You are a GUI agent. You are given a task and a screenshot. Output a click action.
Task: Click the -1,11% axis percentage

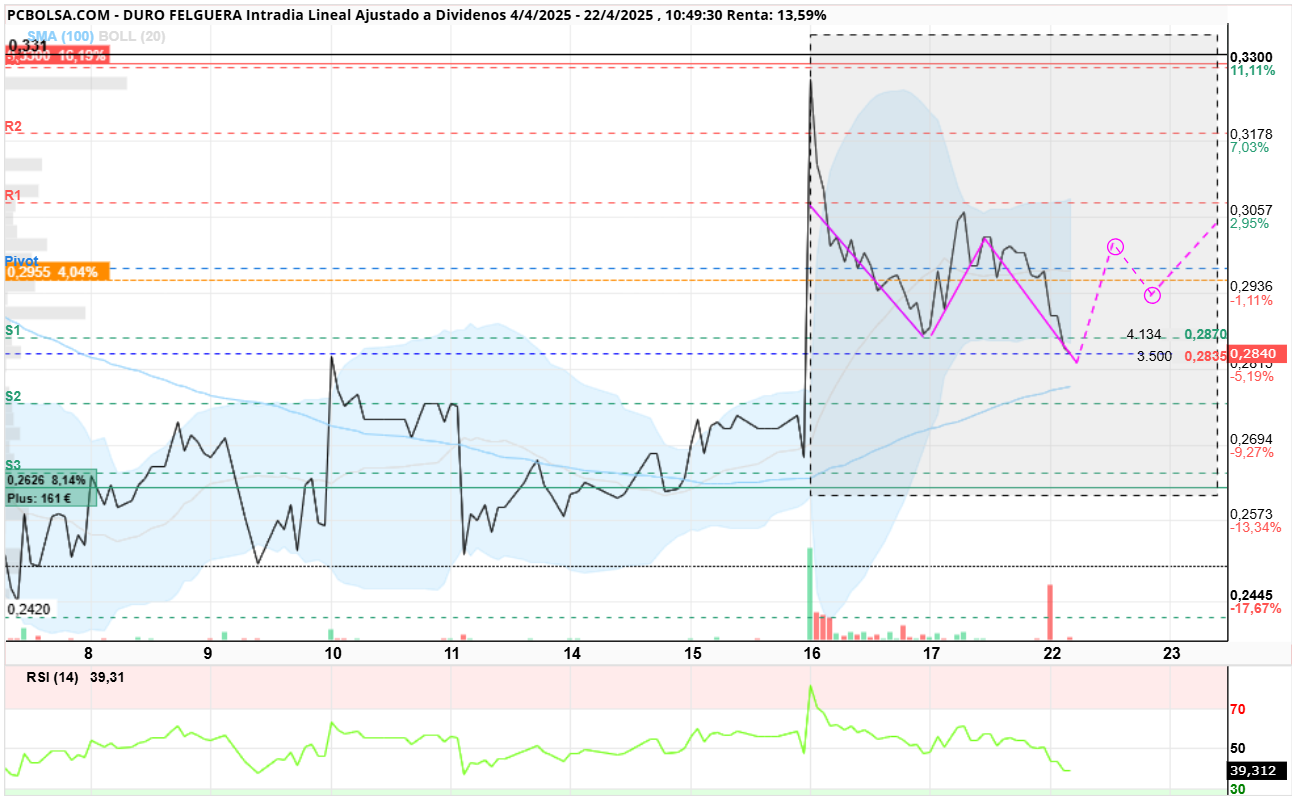(1252, 300)
